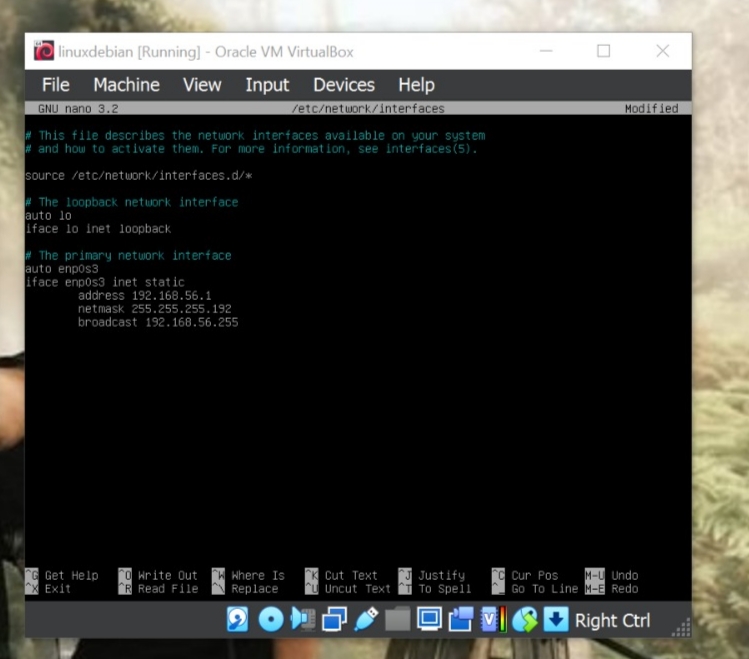Viewport: 749px width, 659px height.
Task: Click the optical drive status icon
Action: tap(271, 619)
